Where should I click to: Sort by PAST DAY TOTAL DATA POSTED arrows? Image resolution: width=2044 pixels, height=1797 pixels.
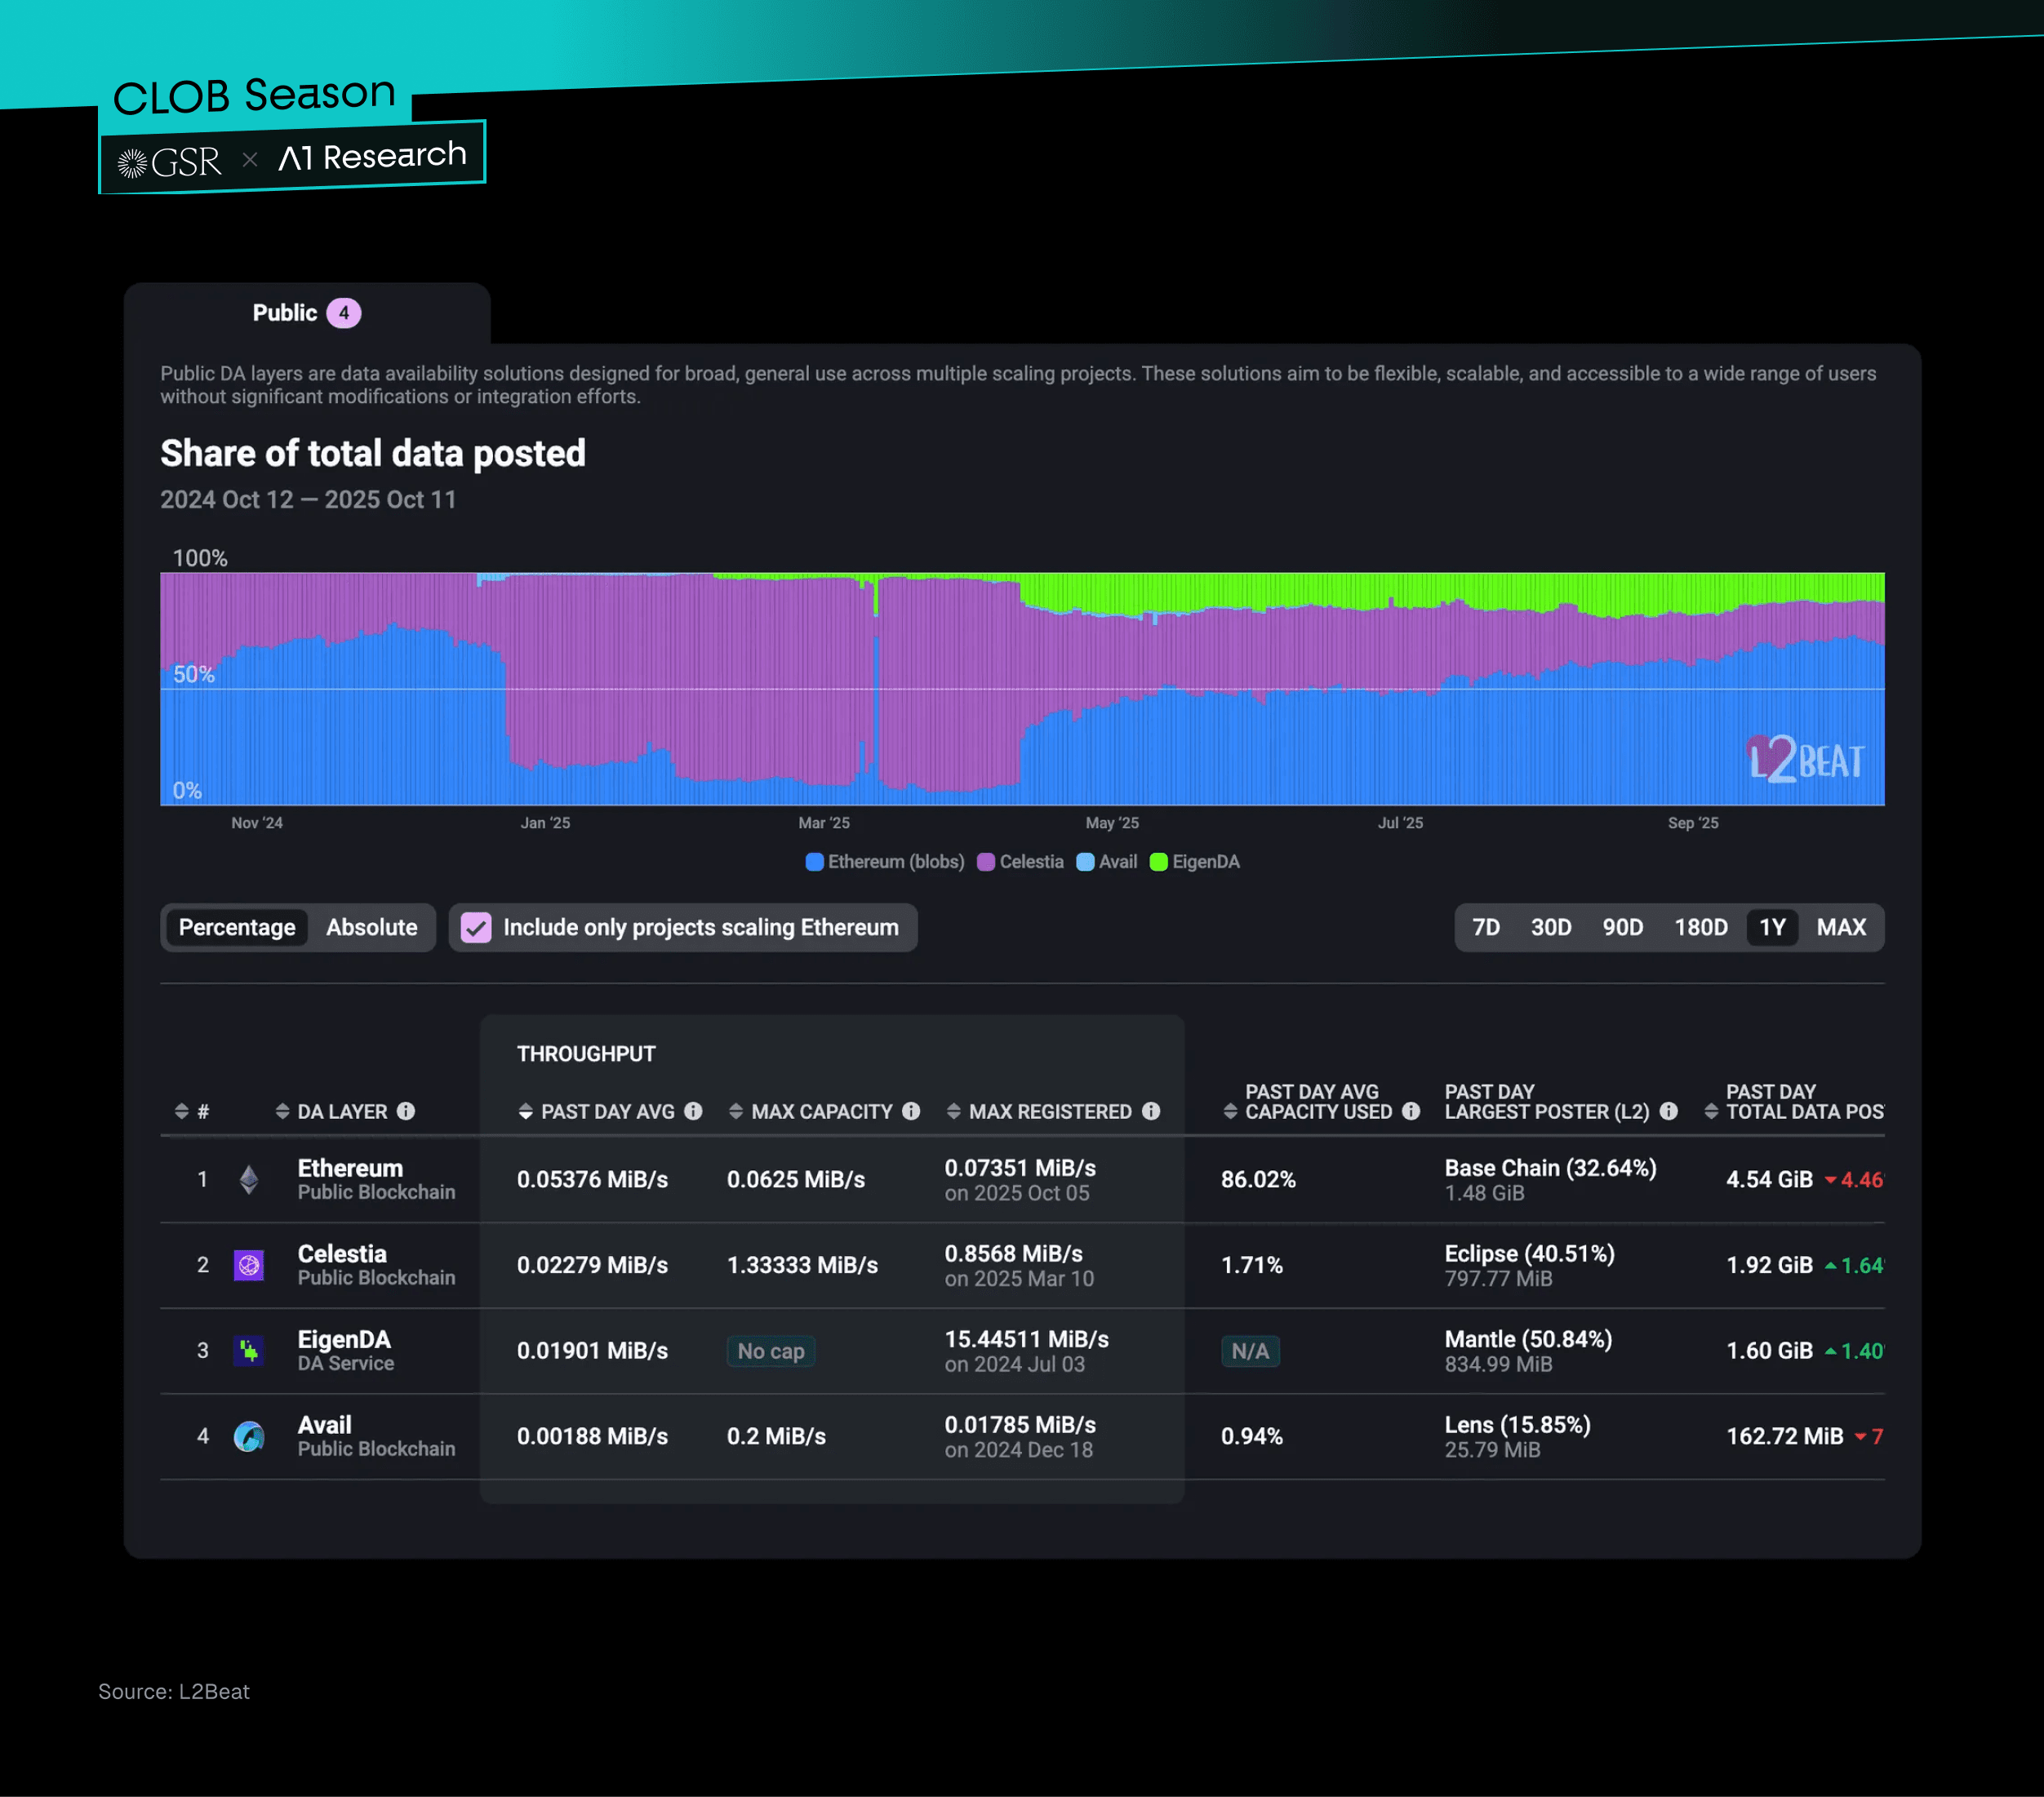tap(1711, 1112)
